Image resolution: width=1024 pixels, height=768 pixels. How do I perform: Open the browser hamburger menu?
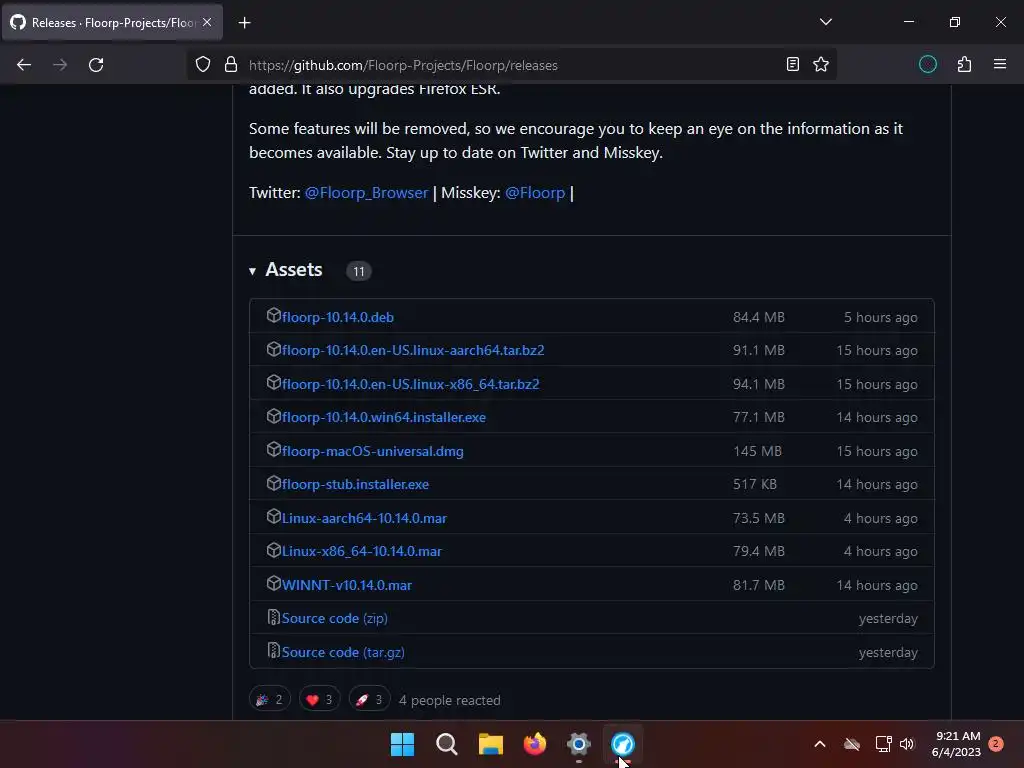[x=1000, y=64]
